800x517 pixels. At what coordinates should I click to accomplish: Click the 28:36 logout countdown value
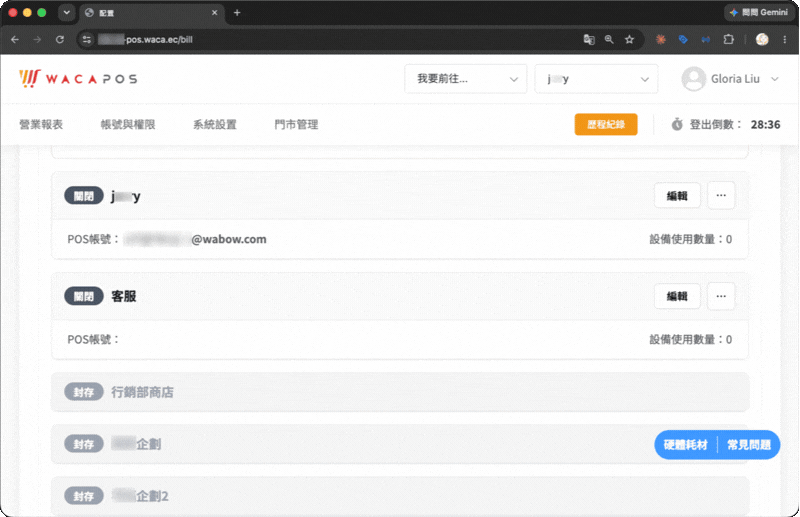(x=765, y=125)
